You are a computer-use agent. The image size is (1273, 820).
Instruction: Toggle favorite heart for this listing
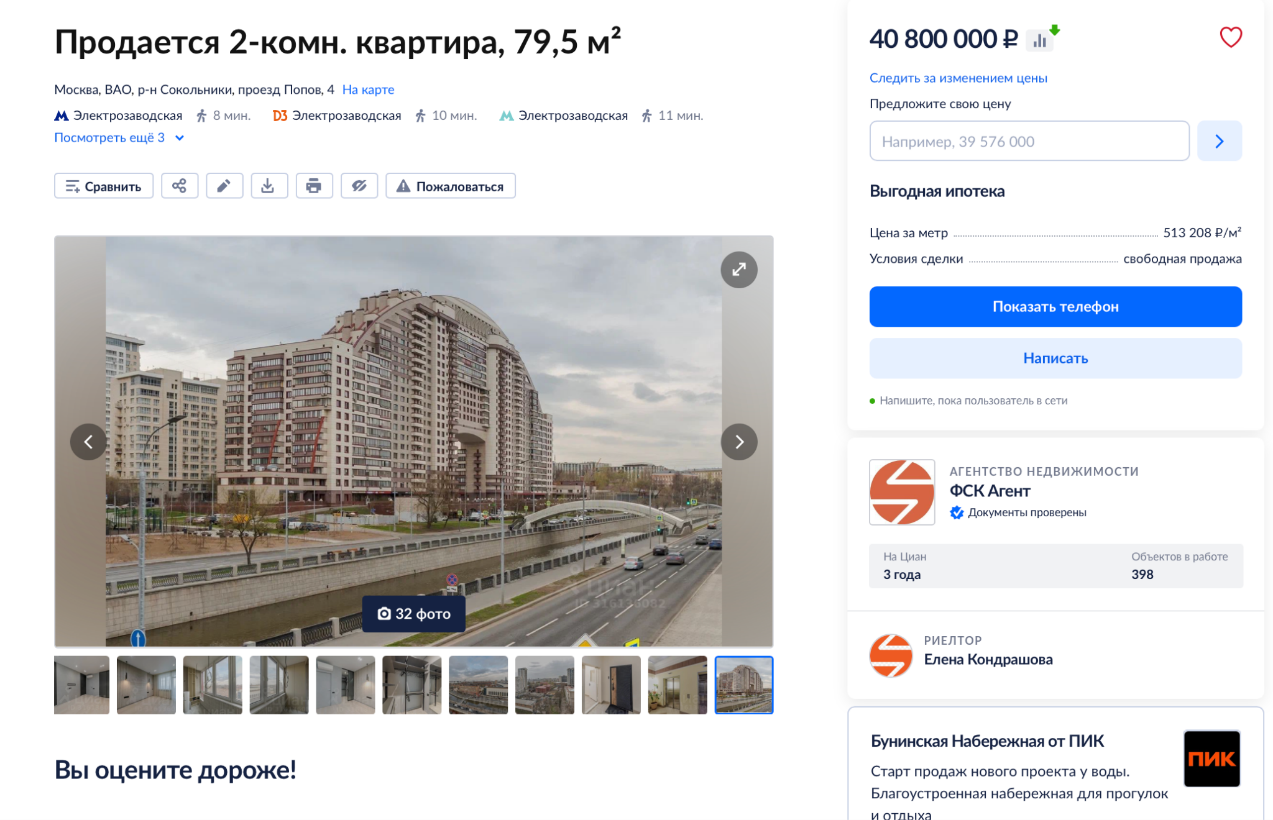point(1230,38)
